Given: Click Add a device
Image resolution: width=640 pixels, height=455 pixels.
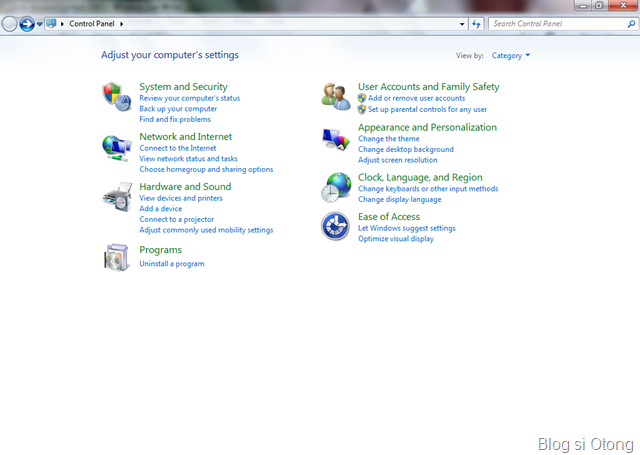Looking at the screenshot, I should (160, 209).
